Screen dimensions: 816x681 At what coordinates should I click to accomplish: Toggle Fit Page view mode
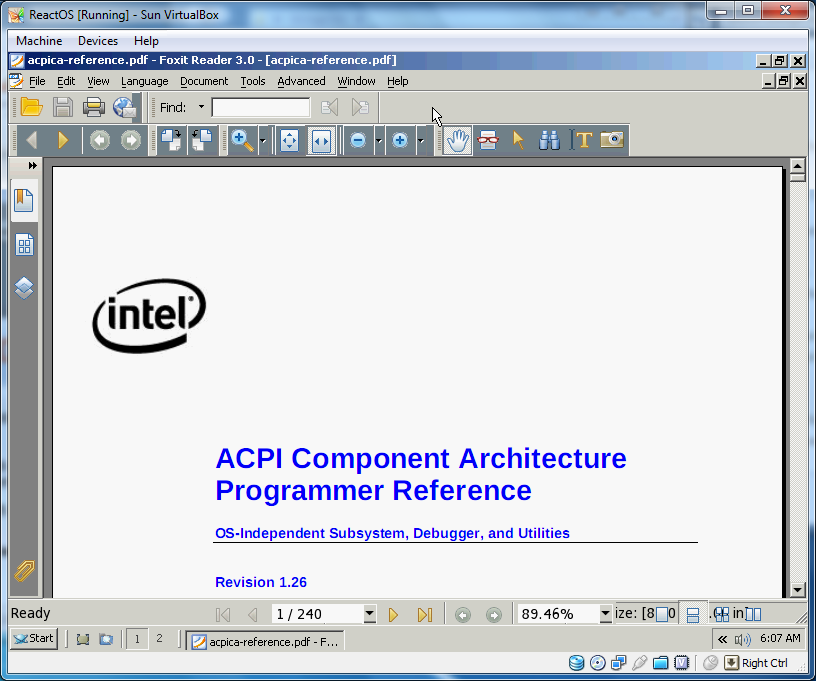tap(289, 141)
